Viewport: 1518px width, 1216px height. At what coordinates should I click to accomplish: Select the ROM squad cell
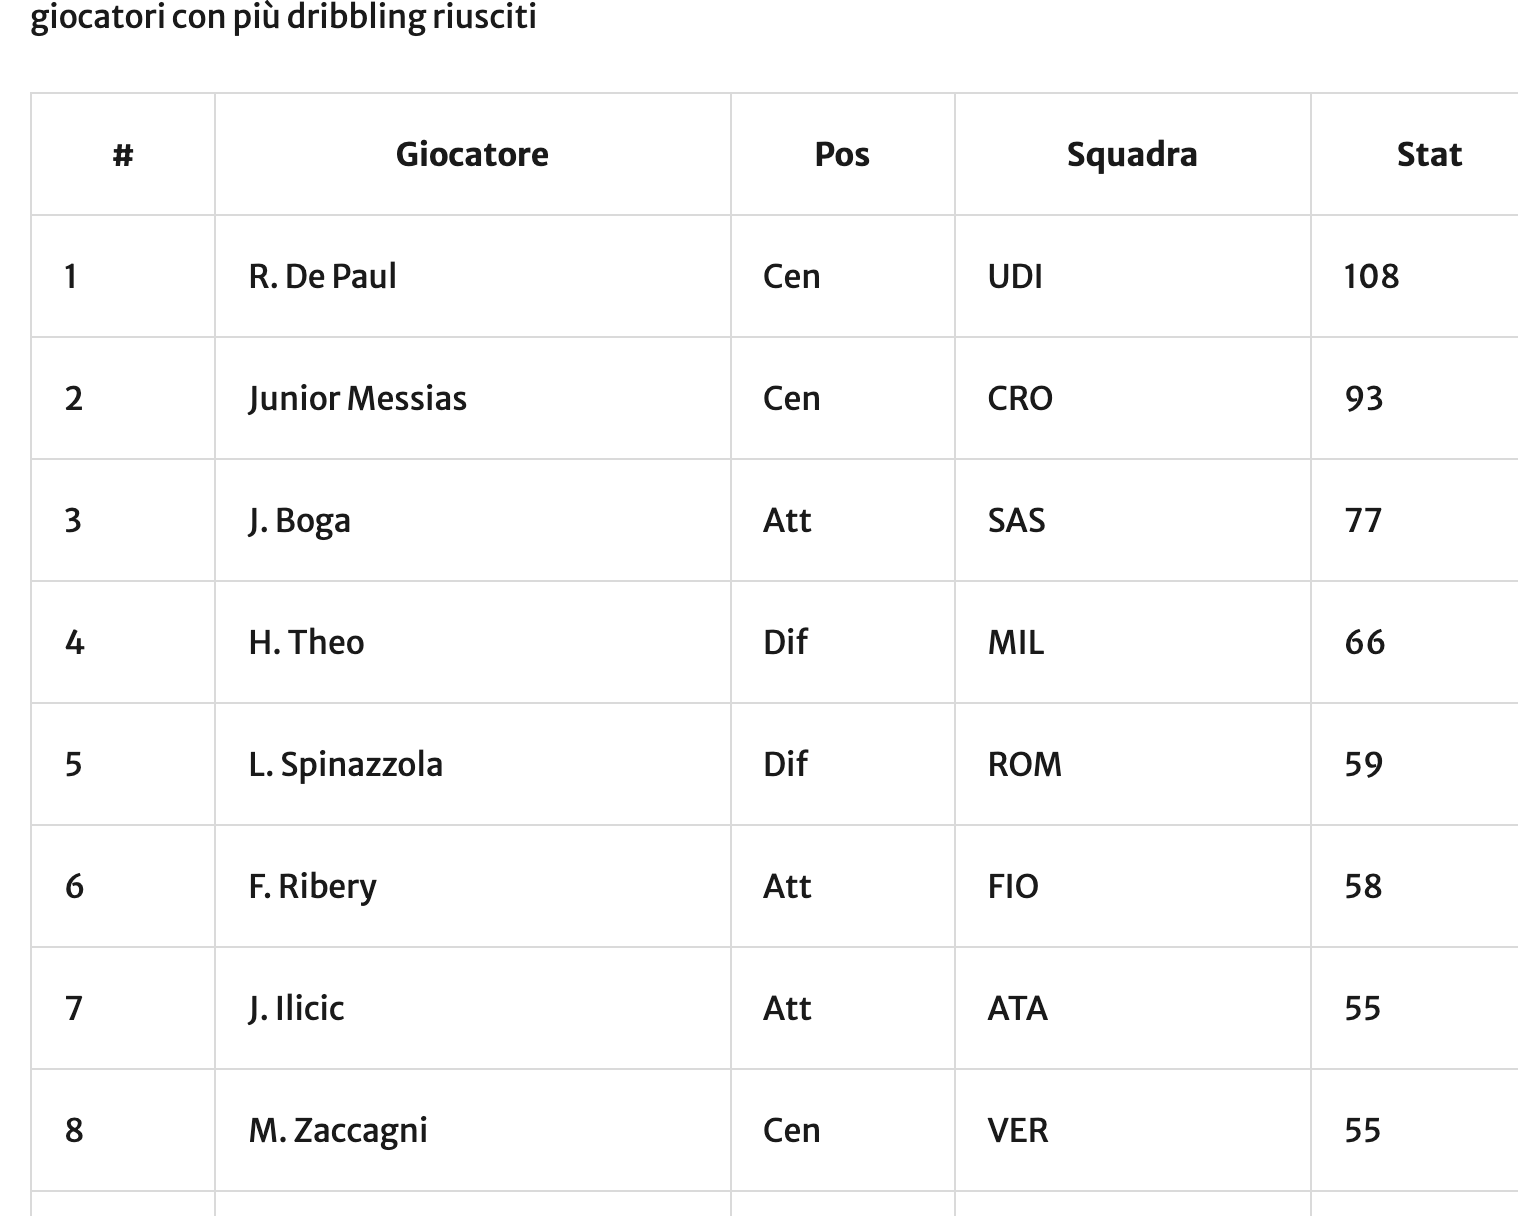pyautogui.click(x=1024, y=764)
